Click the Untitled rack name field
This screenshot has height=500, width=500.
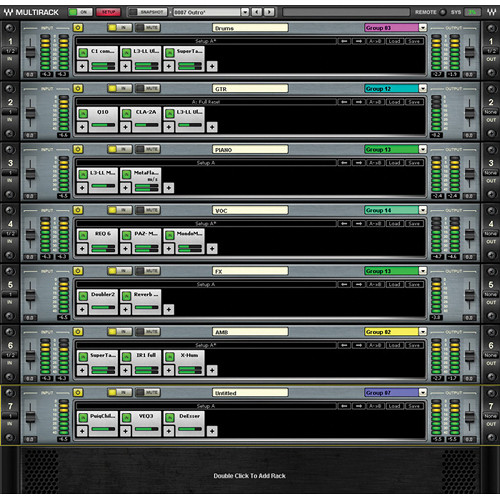click(x=250, y=393)
